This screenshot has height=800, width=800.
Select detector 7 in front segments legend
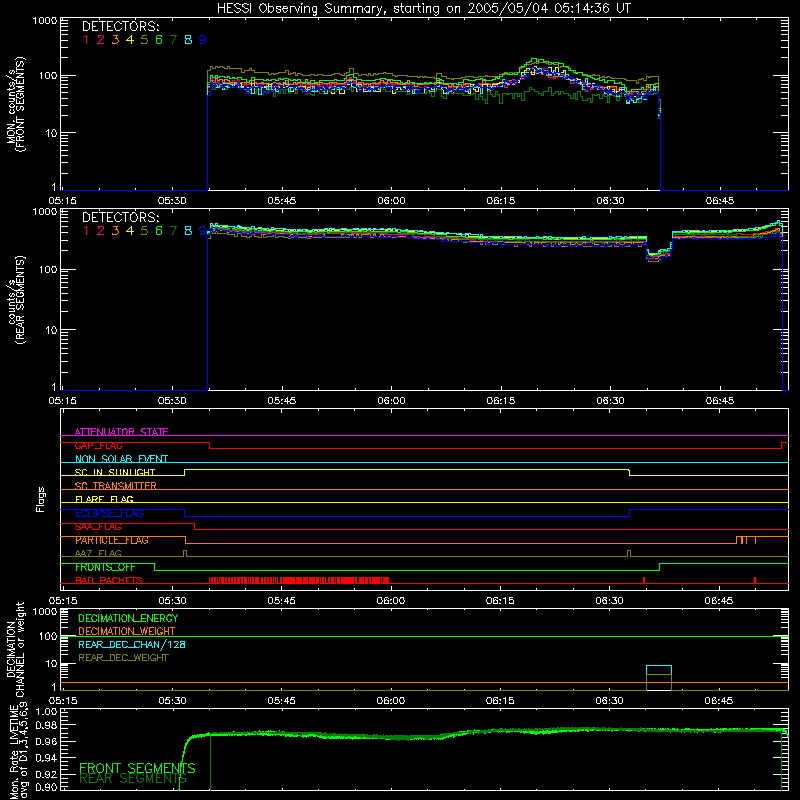(173, 40)
